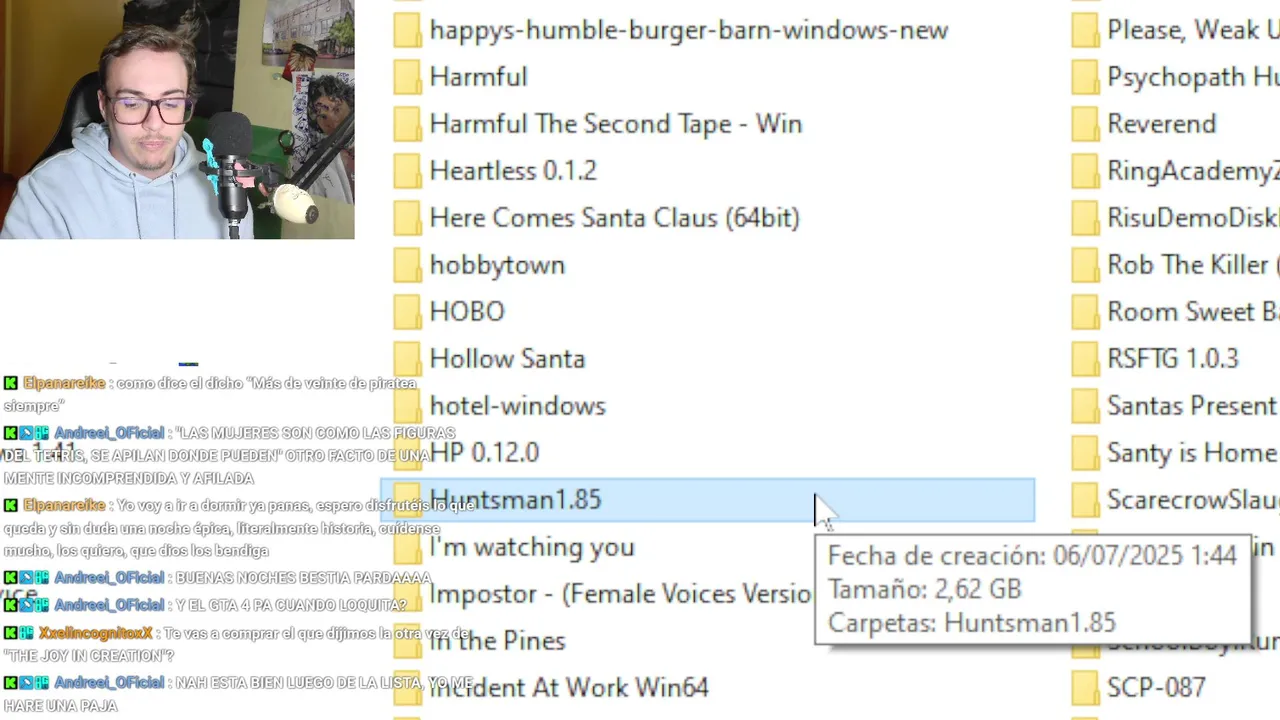Screen dimensions: 1280x720
Task: Click the hotel-windows folder name
Action: pyautogui.click(x=518, y=406)
